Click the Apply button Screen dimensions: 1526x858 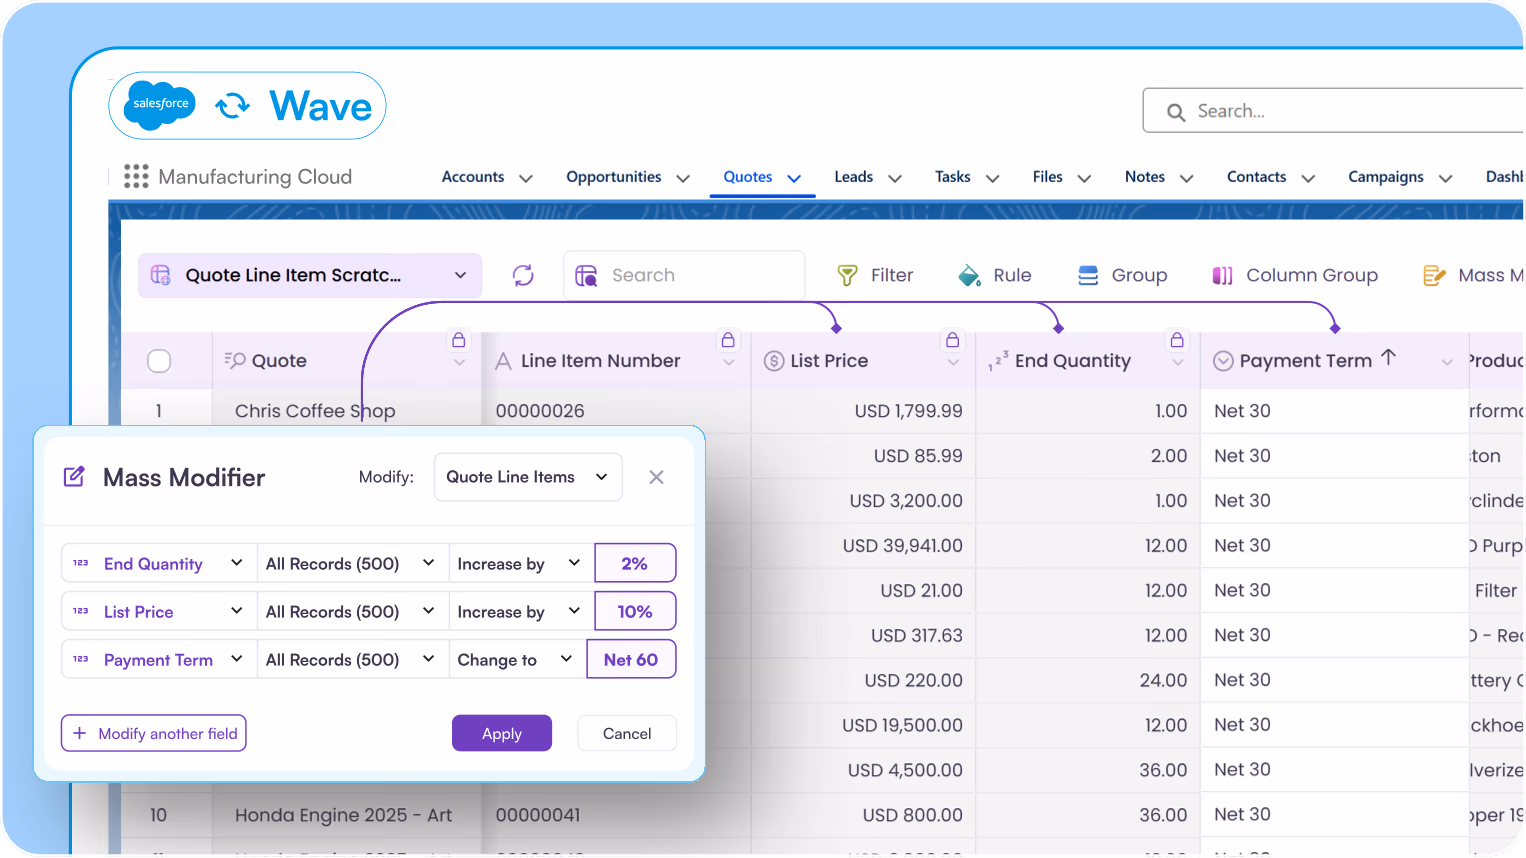point(502,733)
